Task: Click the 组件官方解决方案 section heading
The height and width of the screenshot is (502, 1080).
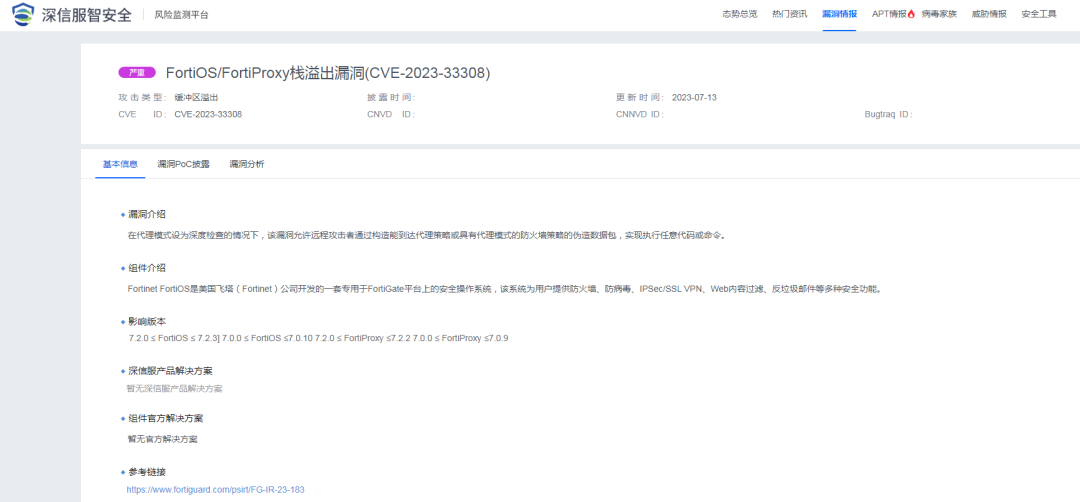Action: click(x=165, y=419)
